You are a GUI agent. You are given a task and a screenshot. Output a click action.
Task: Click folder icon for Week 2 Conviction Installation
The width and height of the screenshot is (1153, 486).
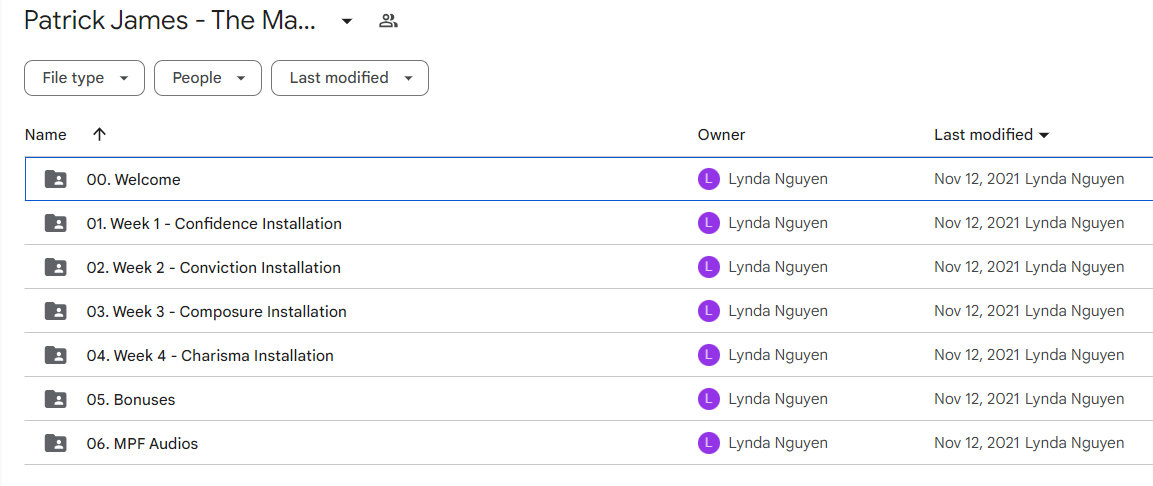[55, 267]
